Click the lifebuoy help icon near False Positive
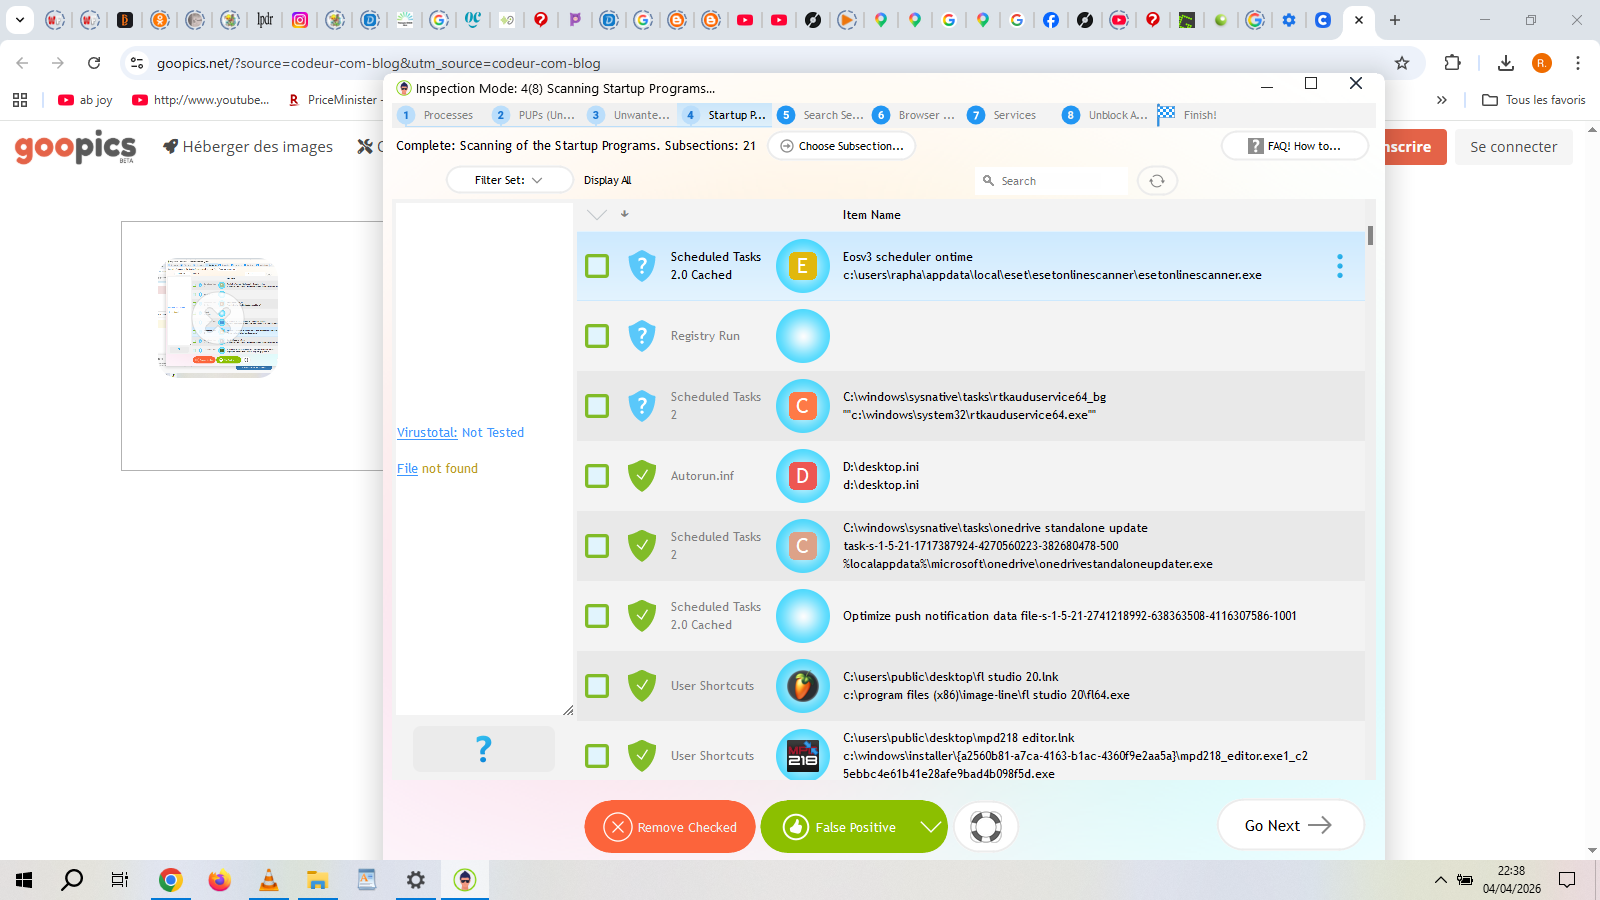The width and height of the screenshot is (1600, 900). (985, 827)
